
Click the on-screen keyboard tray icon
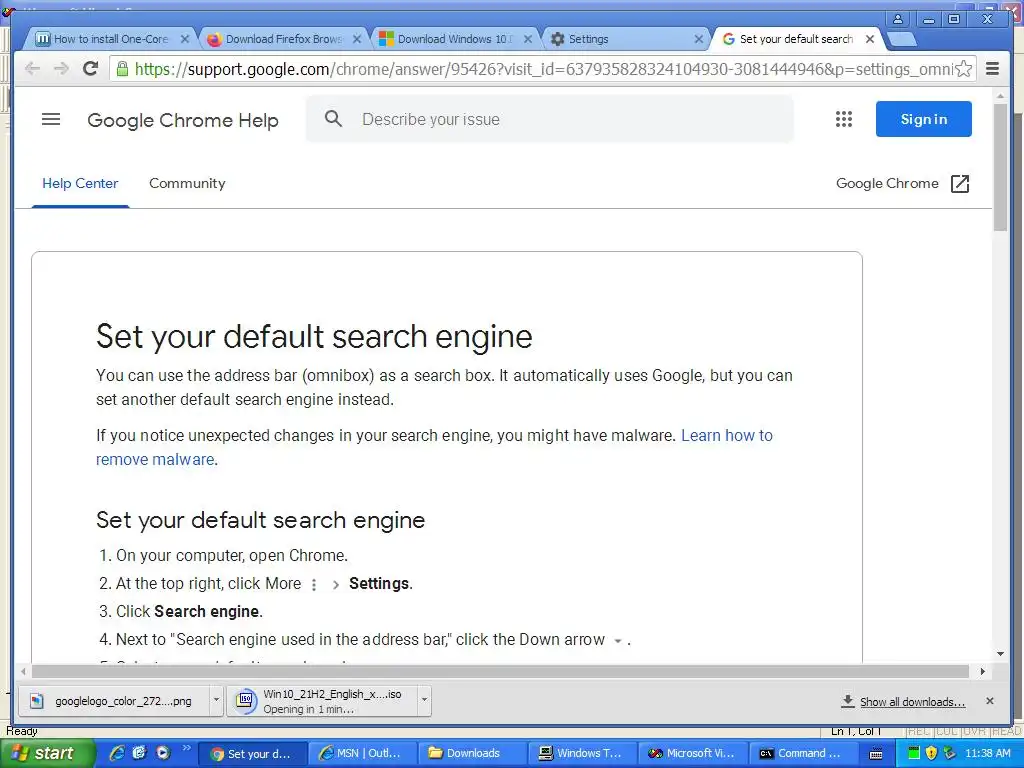coord(876,754)
